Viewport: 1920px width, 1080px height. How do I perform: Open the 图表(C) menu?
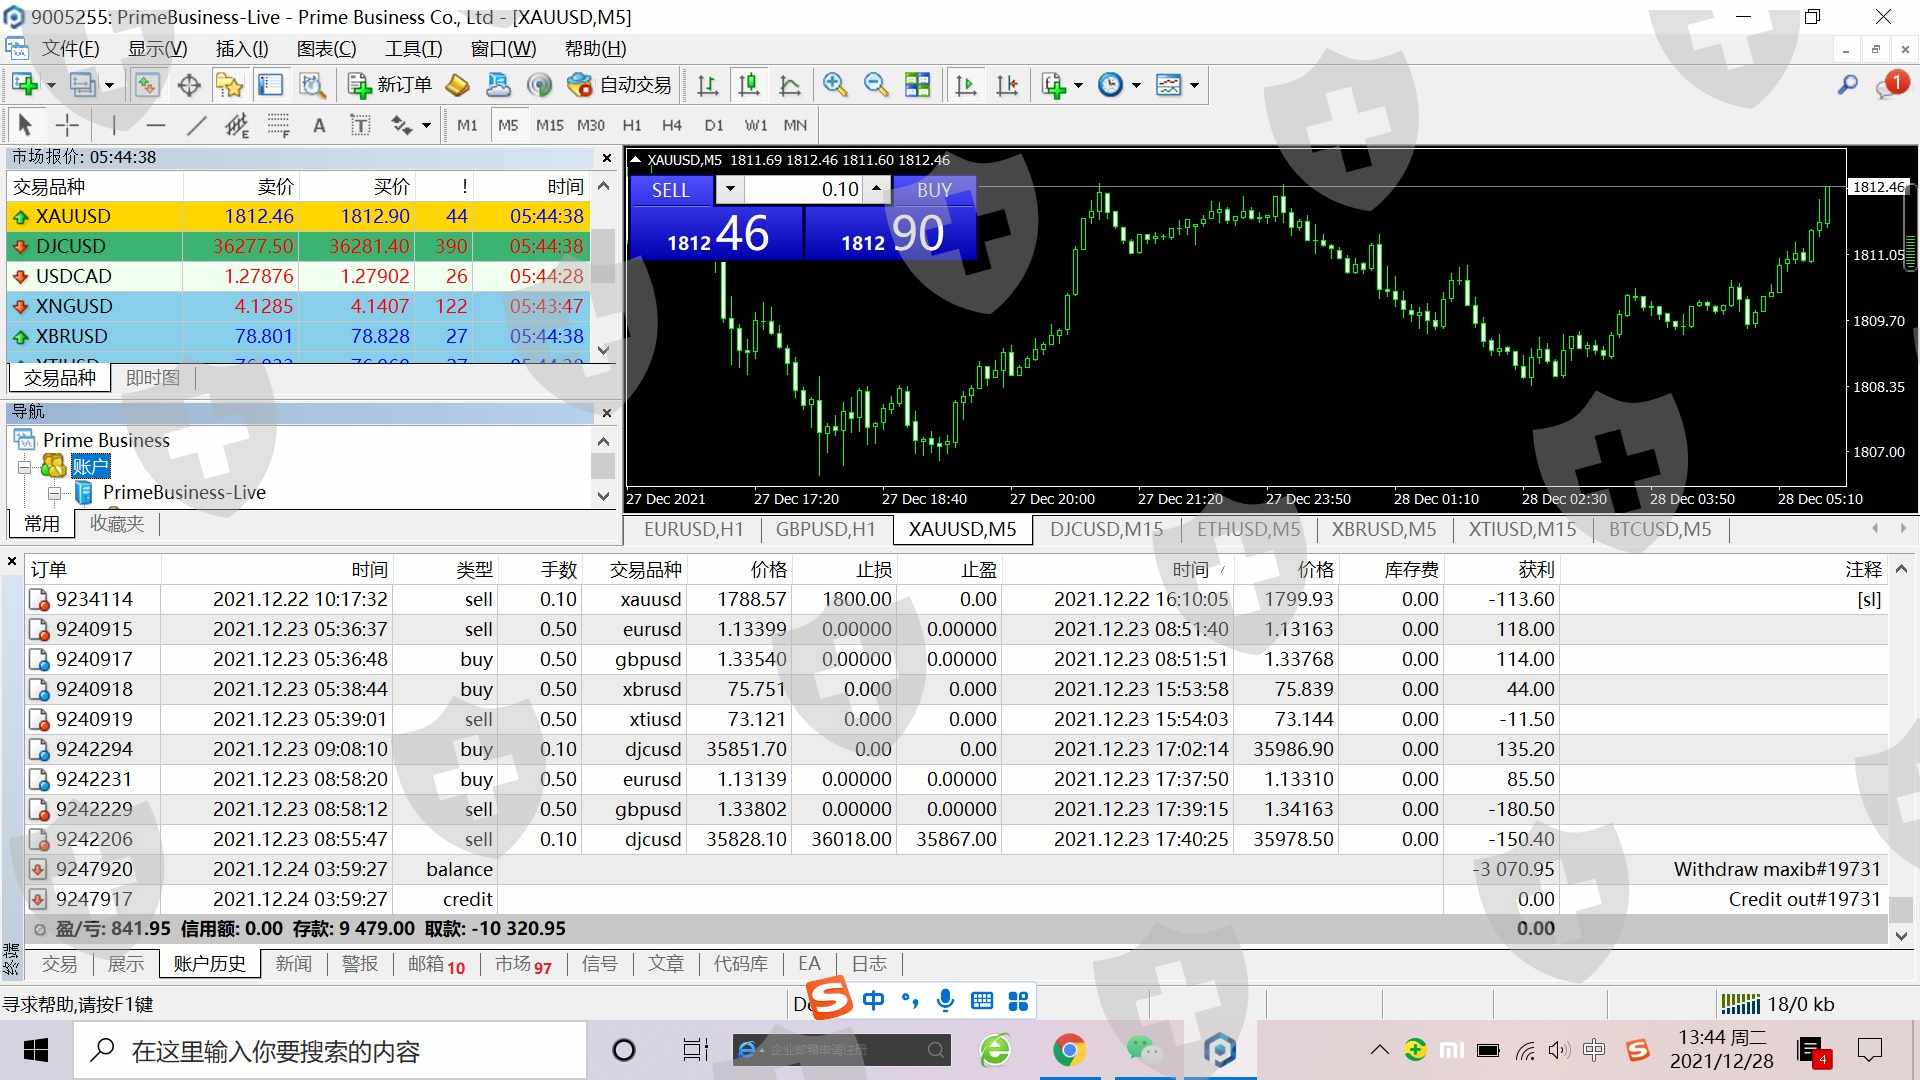point(326,49)
